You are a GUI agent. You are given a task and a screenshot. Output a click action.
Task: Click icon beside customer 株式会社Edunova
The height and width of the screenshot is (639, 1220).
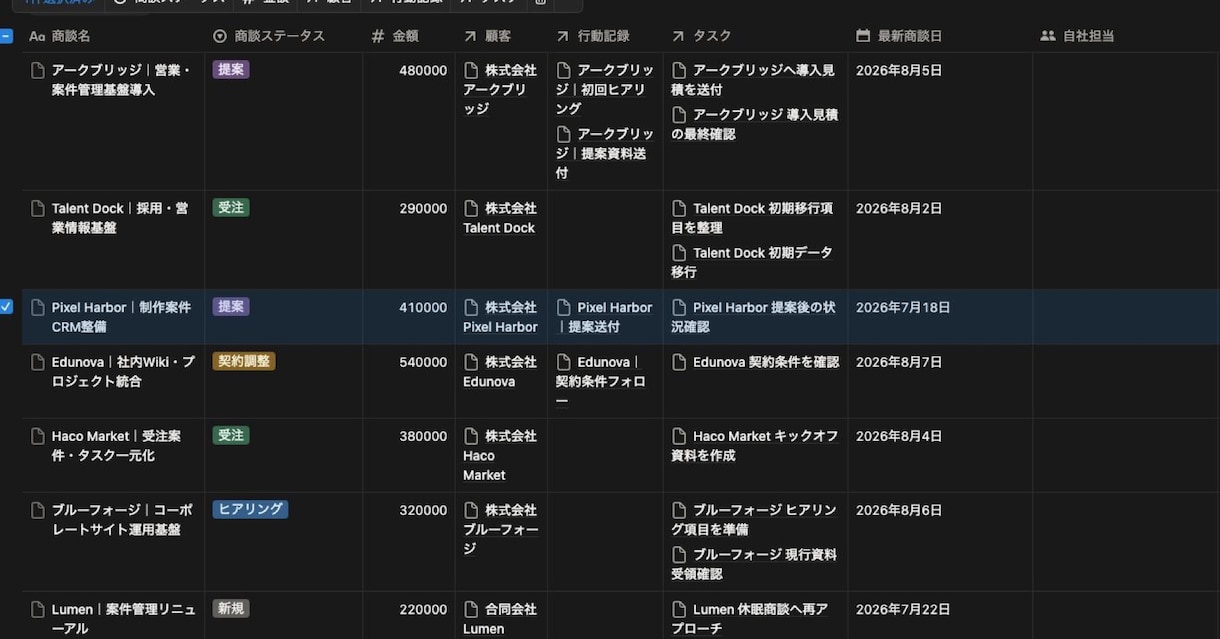coord(471,362)
